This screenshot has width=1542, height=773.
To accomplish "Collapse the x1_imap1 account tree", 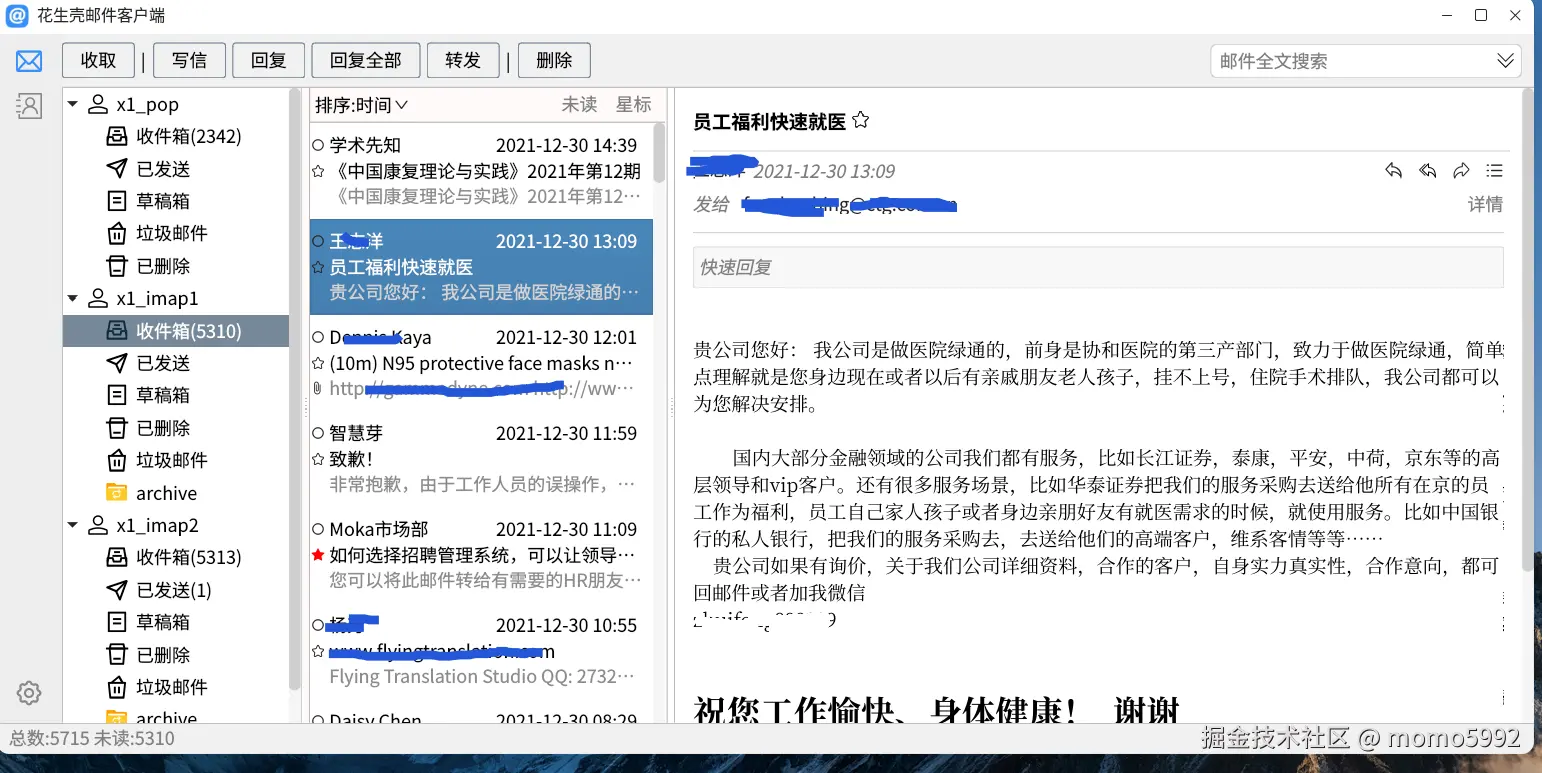I will coord(71,298).
